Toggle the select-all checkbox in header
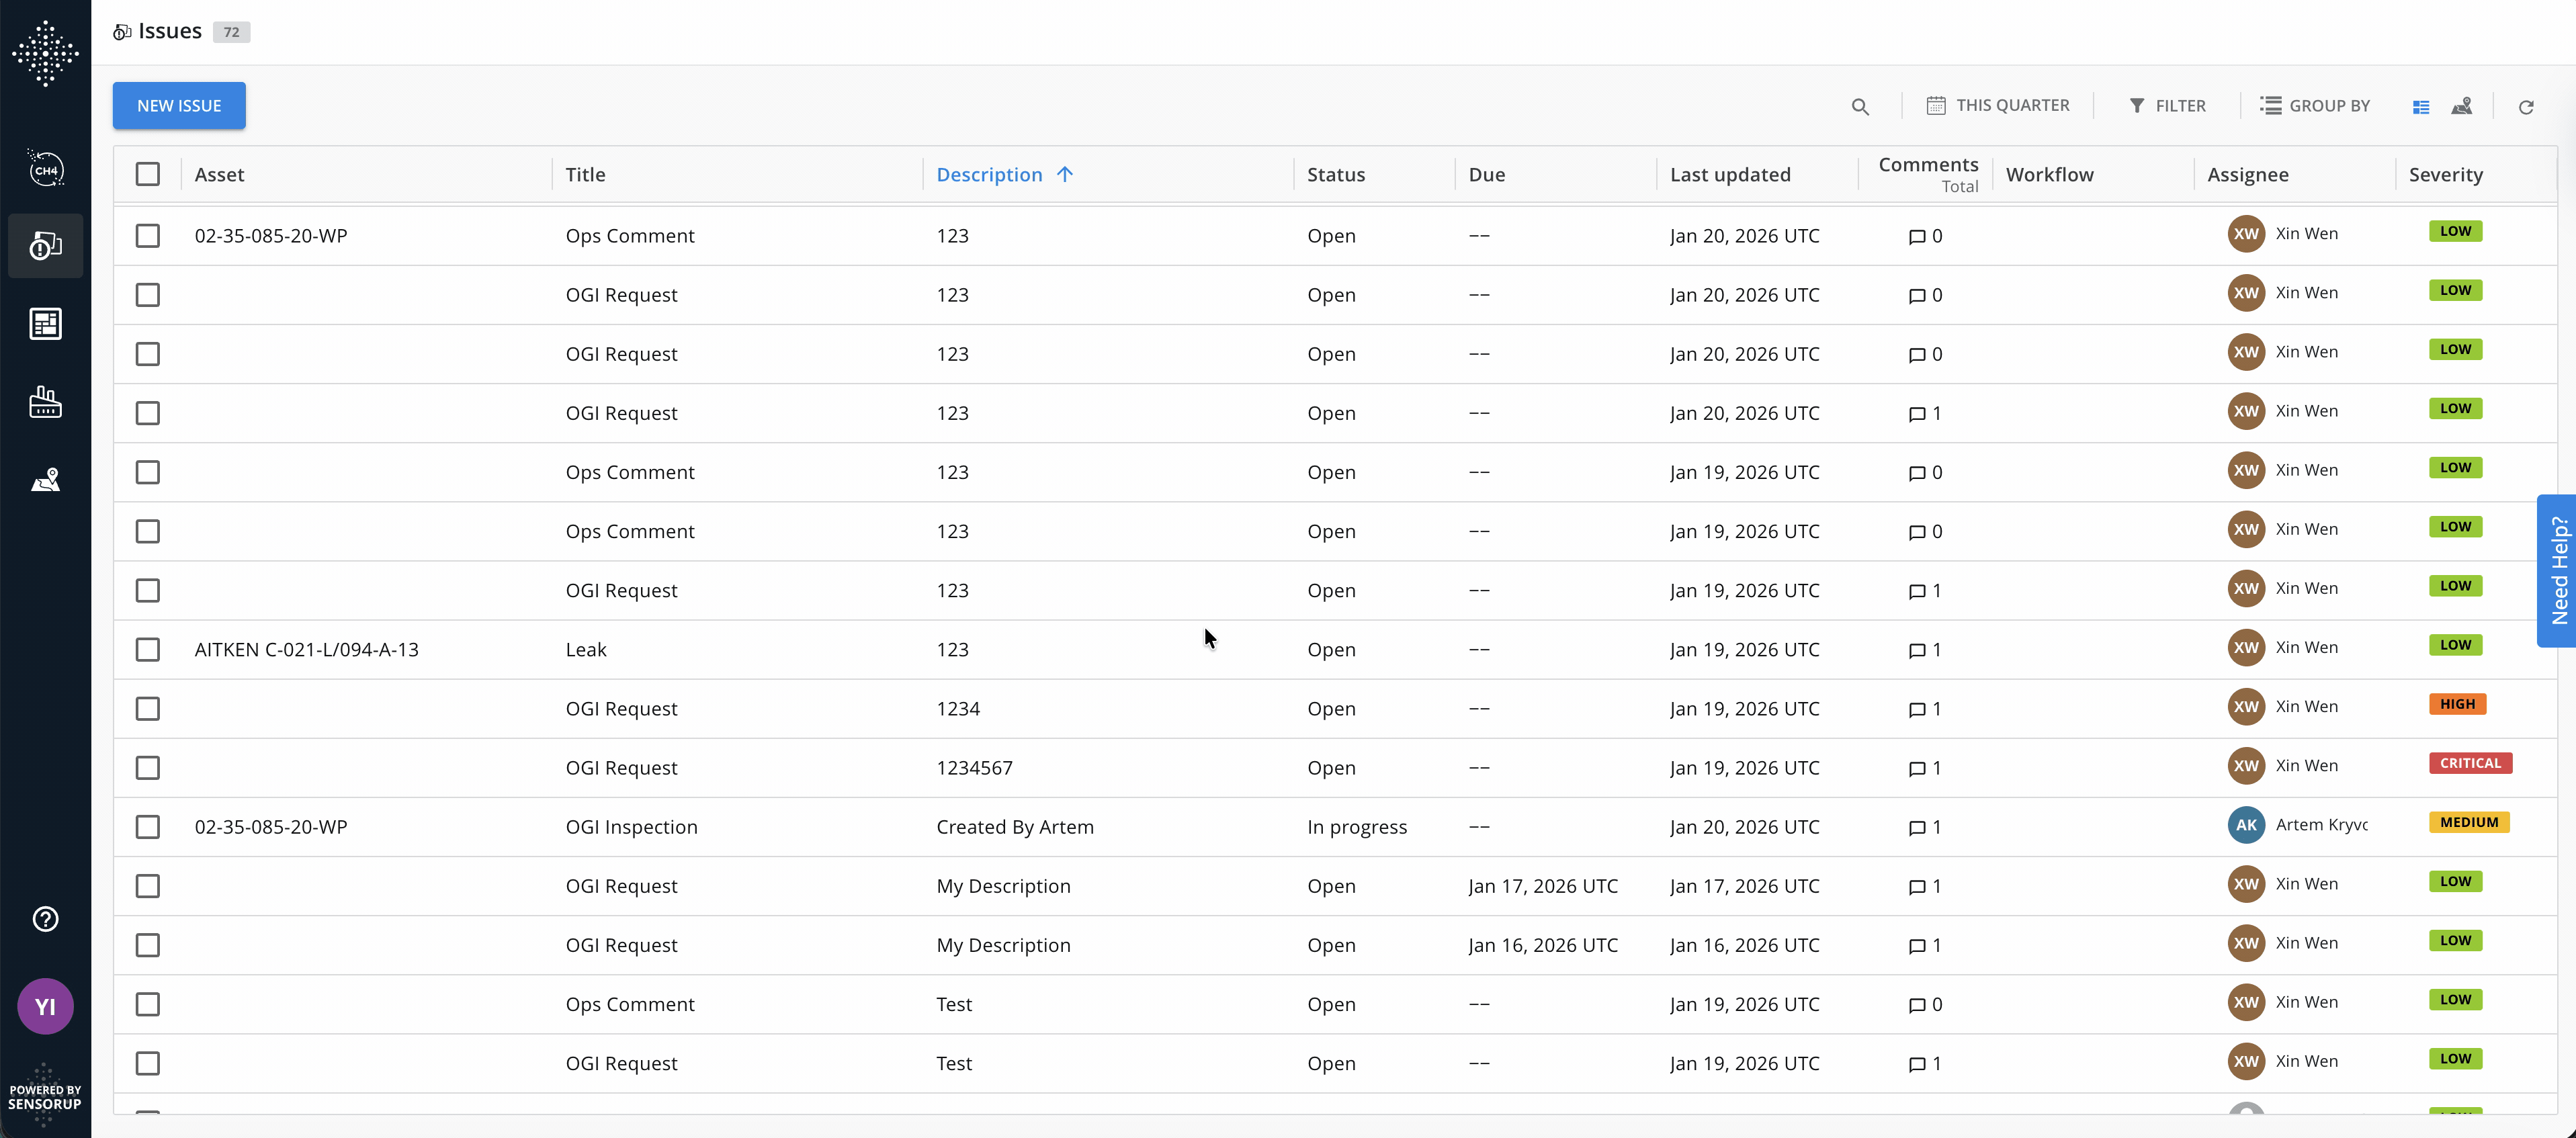Viewport: 2576px width, 1138px height. (x=147, y=174)
